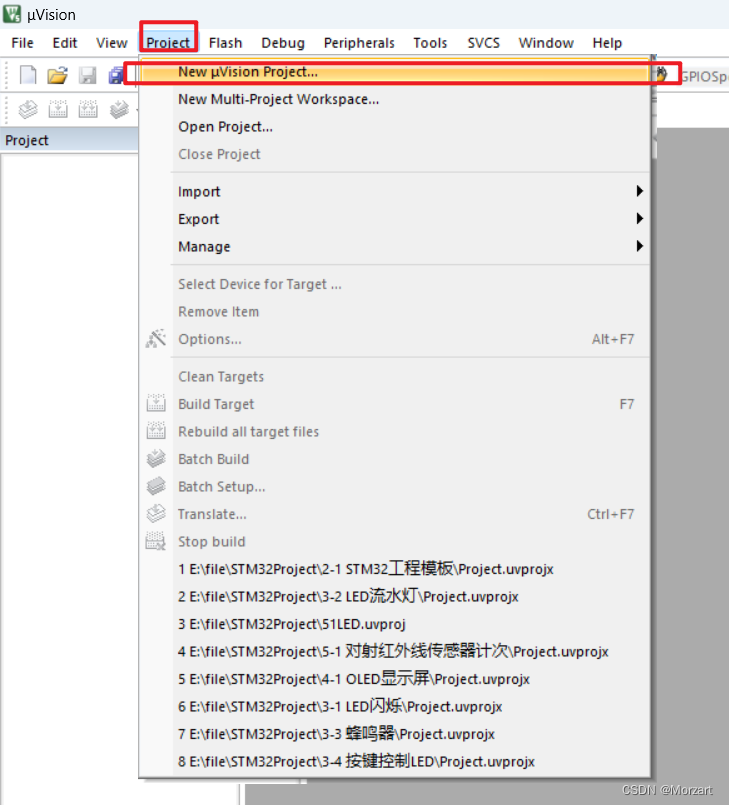
Task: Select Clean Targets entry
Action: [x=394, y=376]
